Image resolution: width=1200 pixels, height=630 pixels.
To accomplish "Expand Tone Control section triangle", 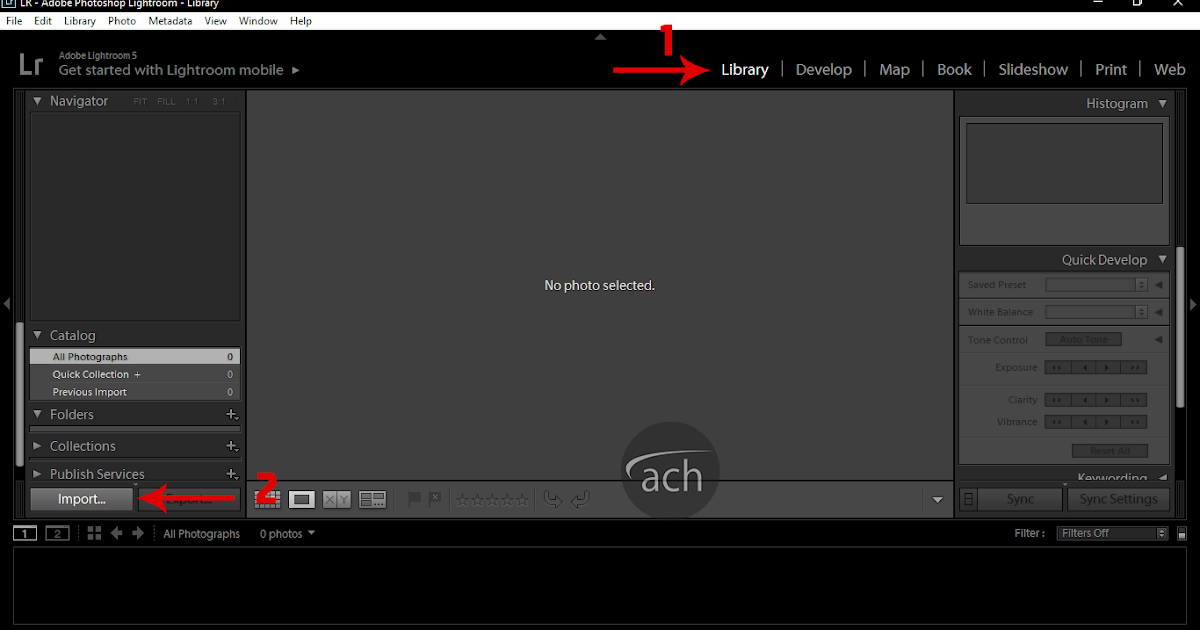I will (1159, 340).
